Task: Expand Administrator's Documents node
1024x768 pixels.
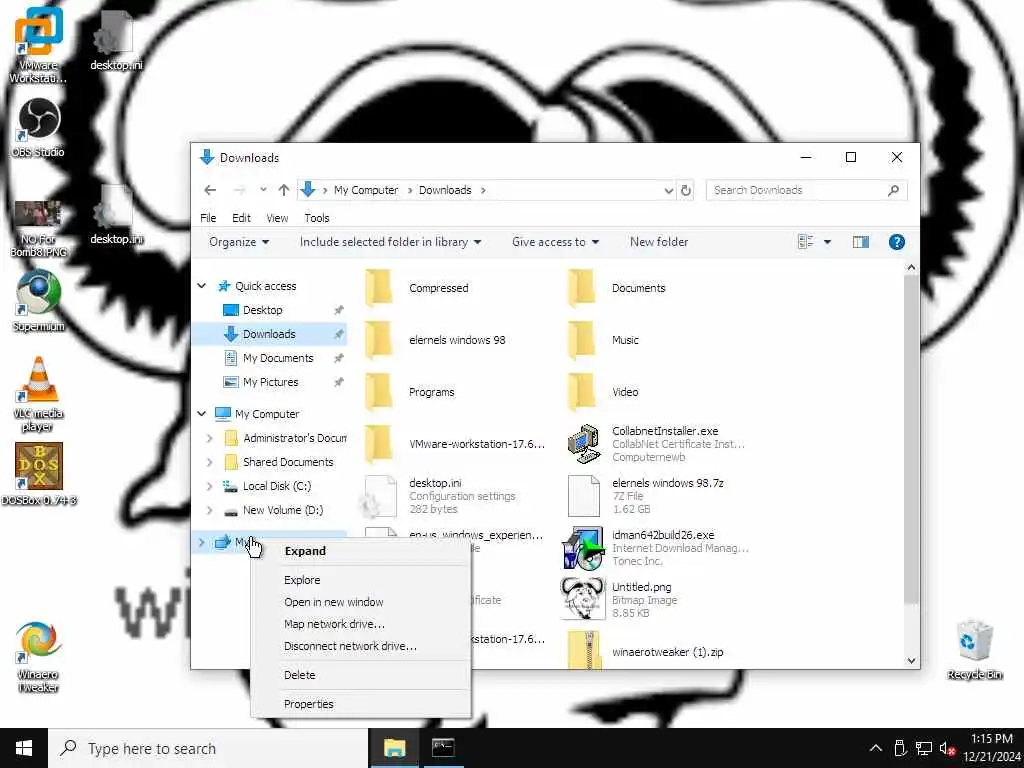Action: tap(210, 438)
